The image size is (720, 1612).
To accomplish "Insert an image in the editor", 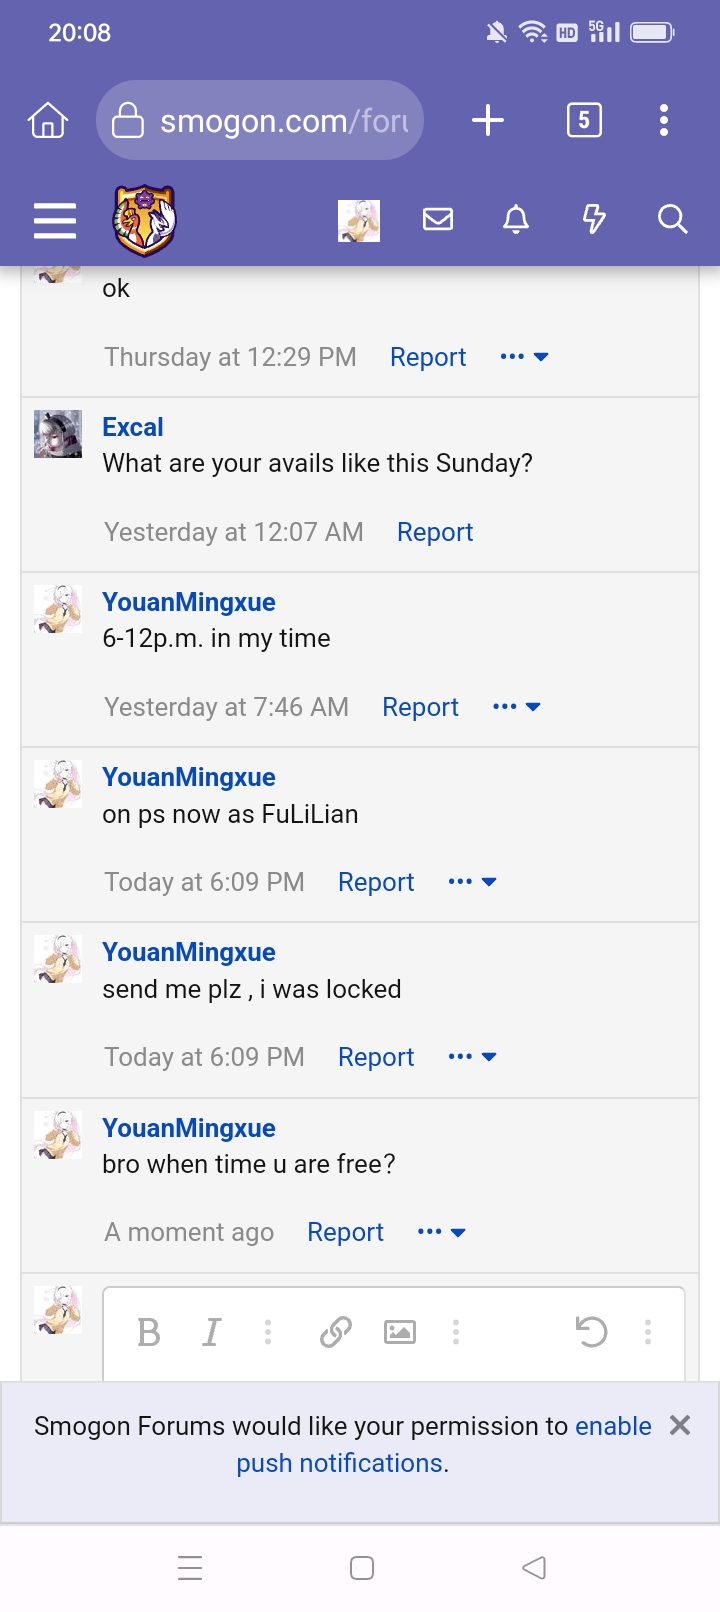I will point(400,1332).
